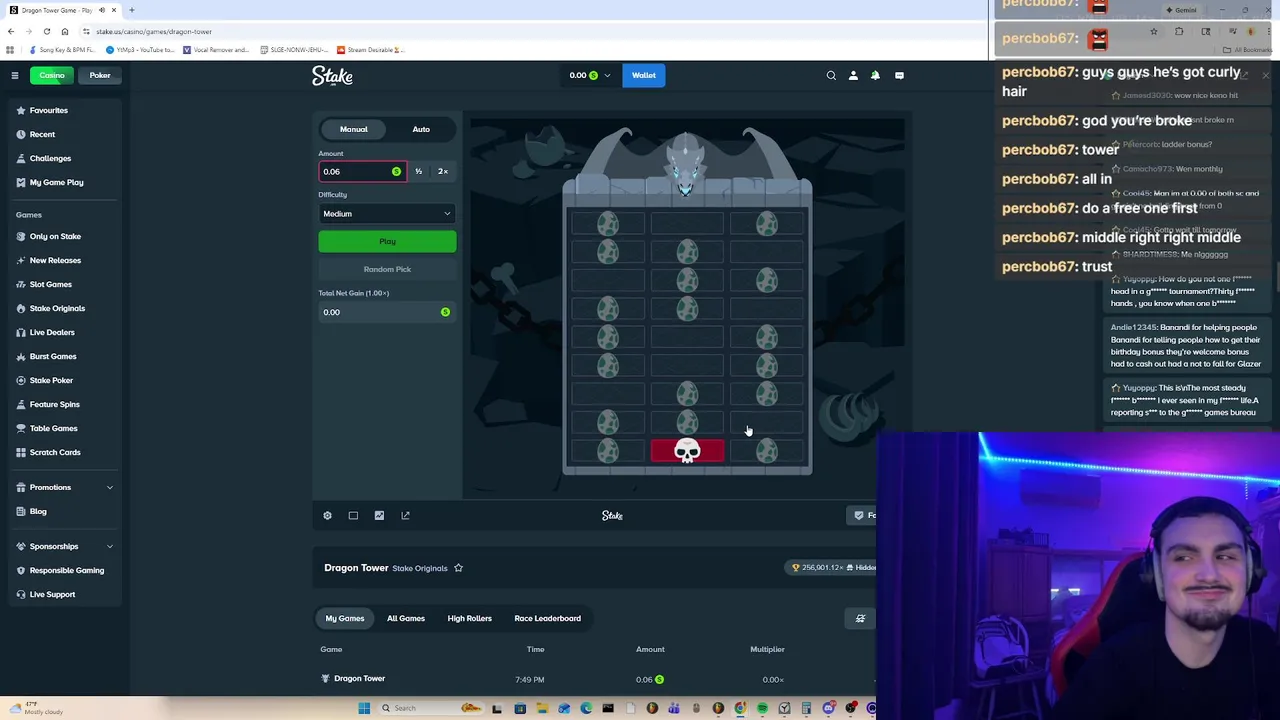The image size is (1280, 720).
Task: Favourite Dragon Tower with star icon
Action: pyautogui.click(x=458, y=568)
